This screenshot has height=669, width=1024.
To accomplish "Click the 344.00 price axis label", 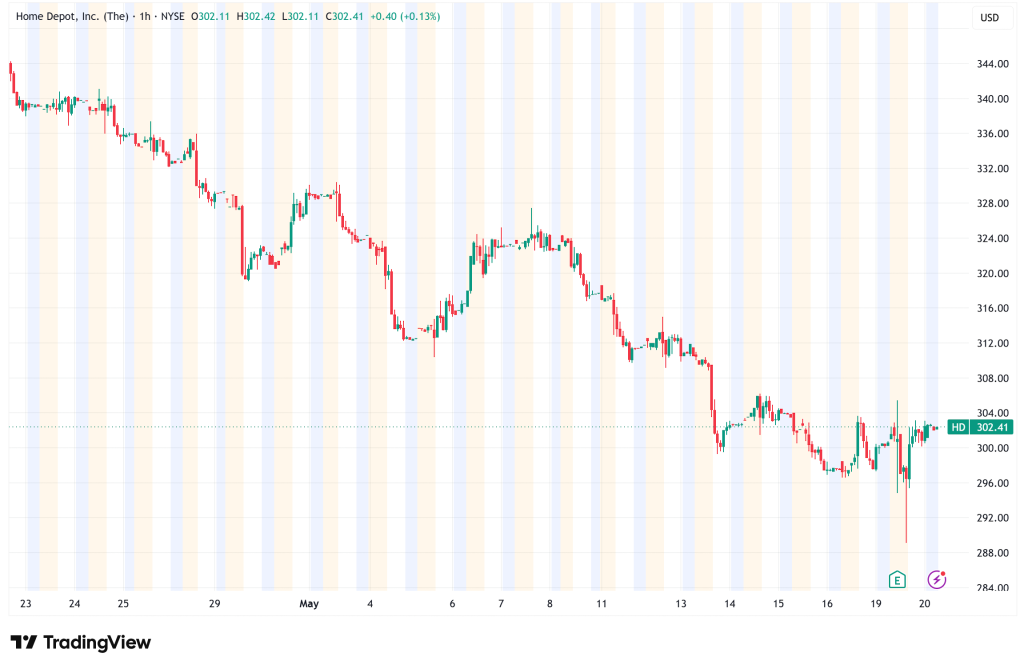I will click(993, 64).
